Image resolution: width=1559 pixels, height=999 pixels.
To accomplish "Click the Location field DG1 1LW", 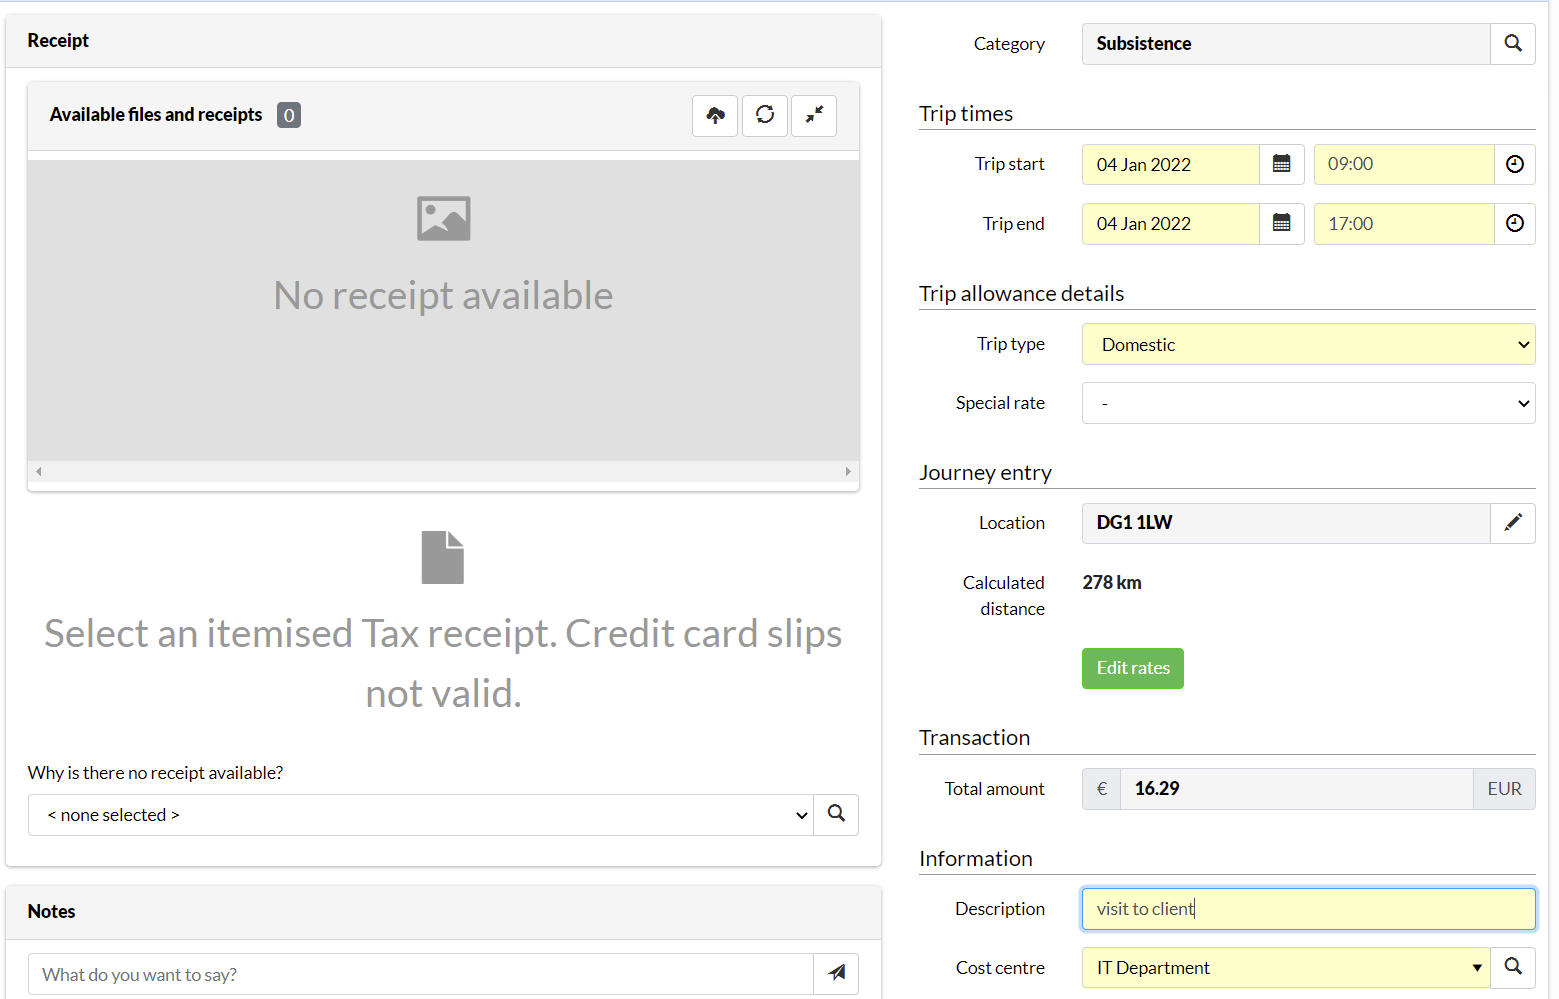I will coord(1286,523).
